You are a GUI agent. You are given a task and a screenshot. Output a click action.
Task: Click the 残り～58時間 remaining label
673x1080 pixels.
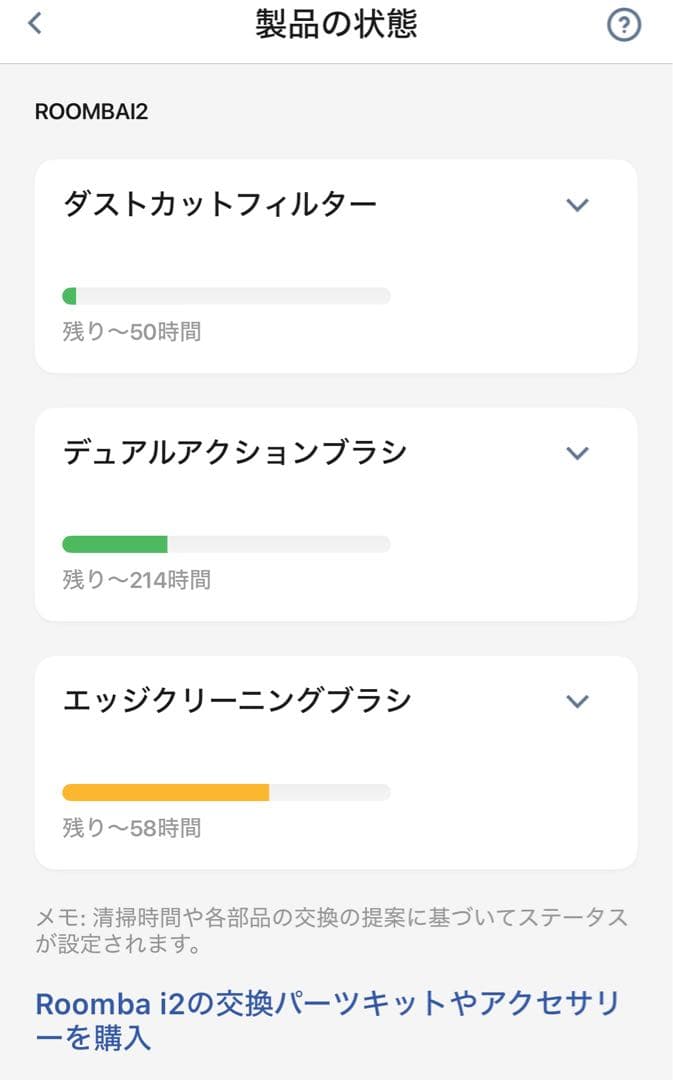[132, 827]
